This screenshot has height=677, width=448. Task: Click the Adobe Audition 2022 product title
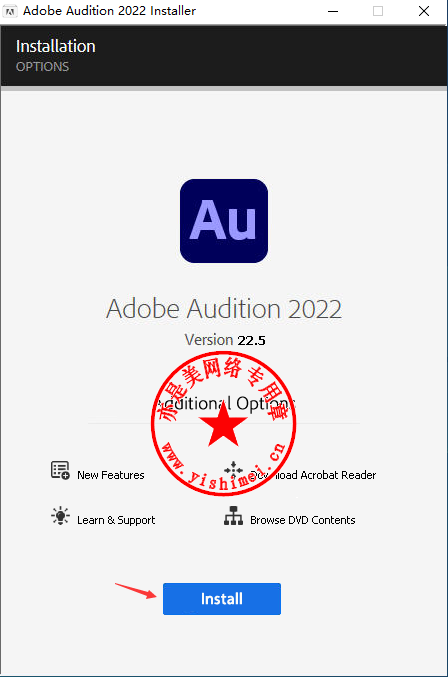[x=224, y=309]
